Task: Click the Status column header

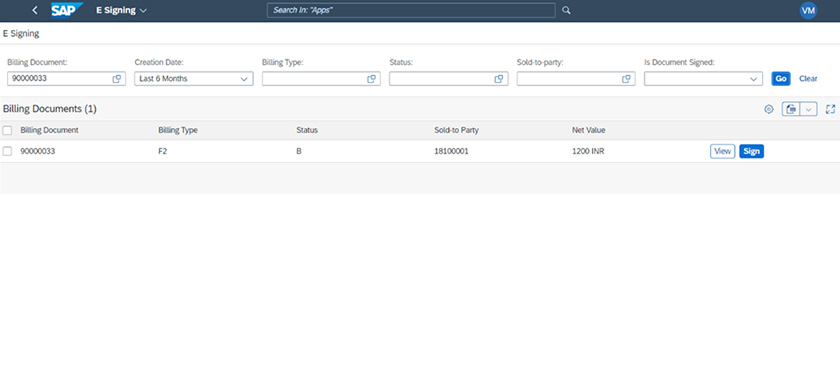Action: coord(307,130)
